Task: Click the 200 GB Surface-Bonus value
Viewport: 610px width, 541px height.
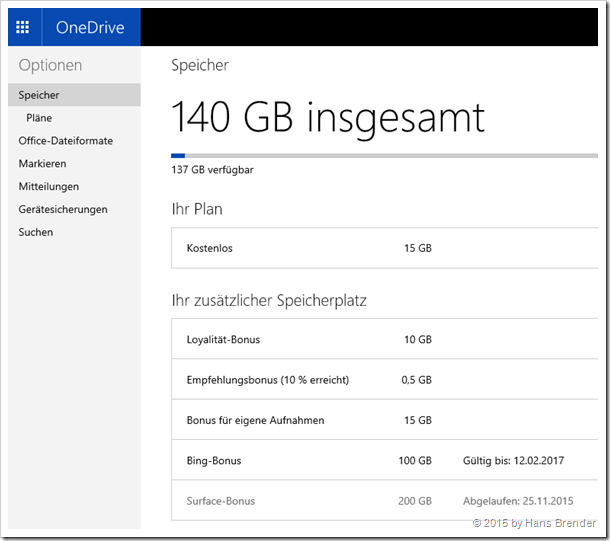Action: point(415,501)
